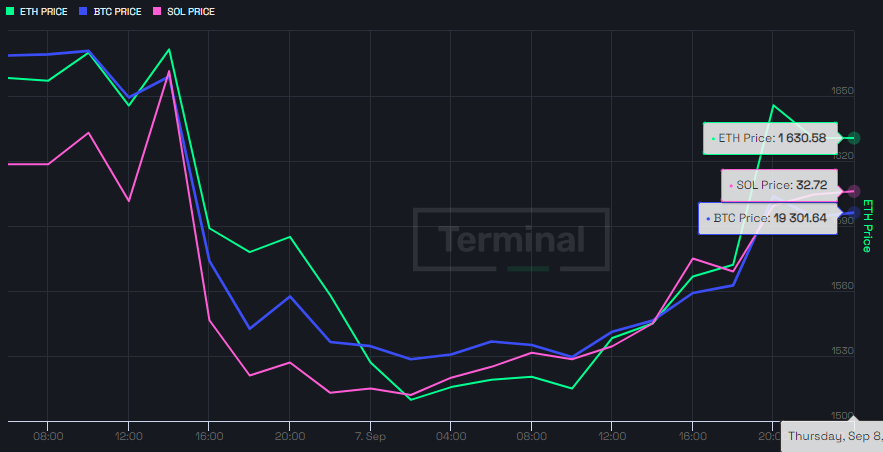Click the 1530 y-axis label

843,351
